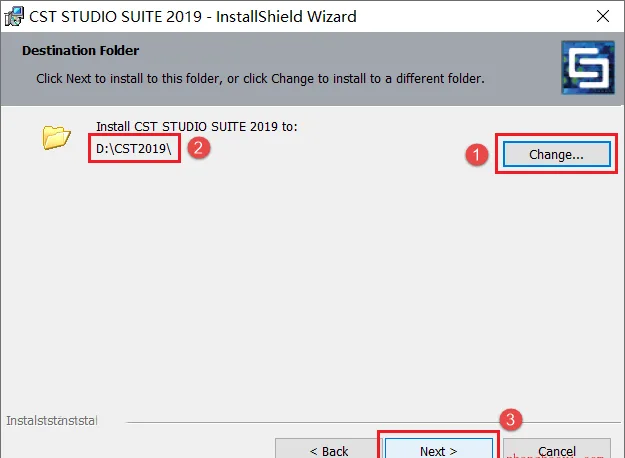Go back with the < Back button

pyautogui.click(x=329, y=449)
